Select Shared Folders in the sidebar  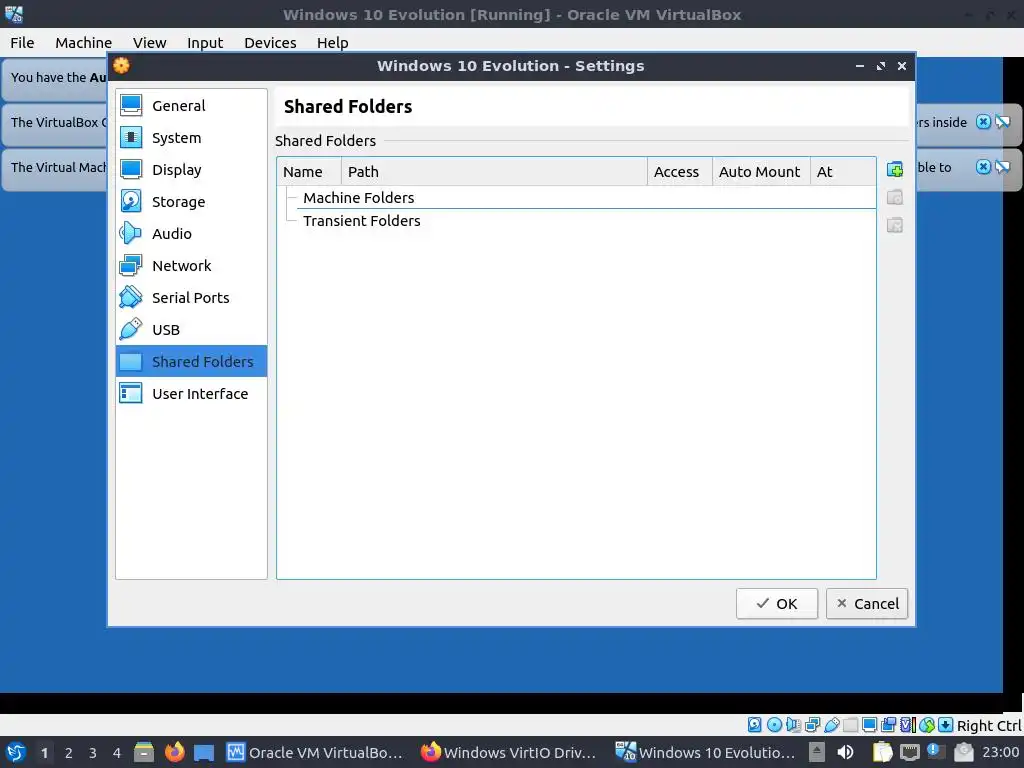tap(191, 361)
